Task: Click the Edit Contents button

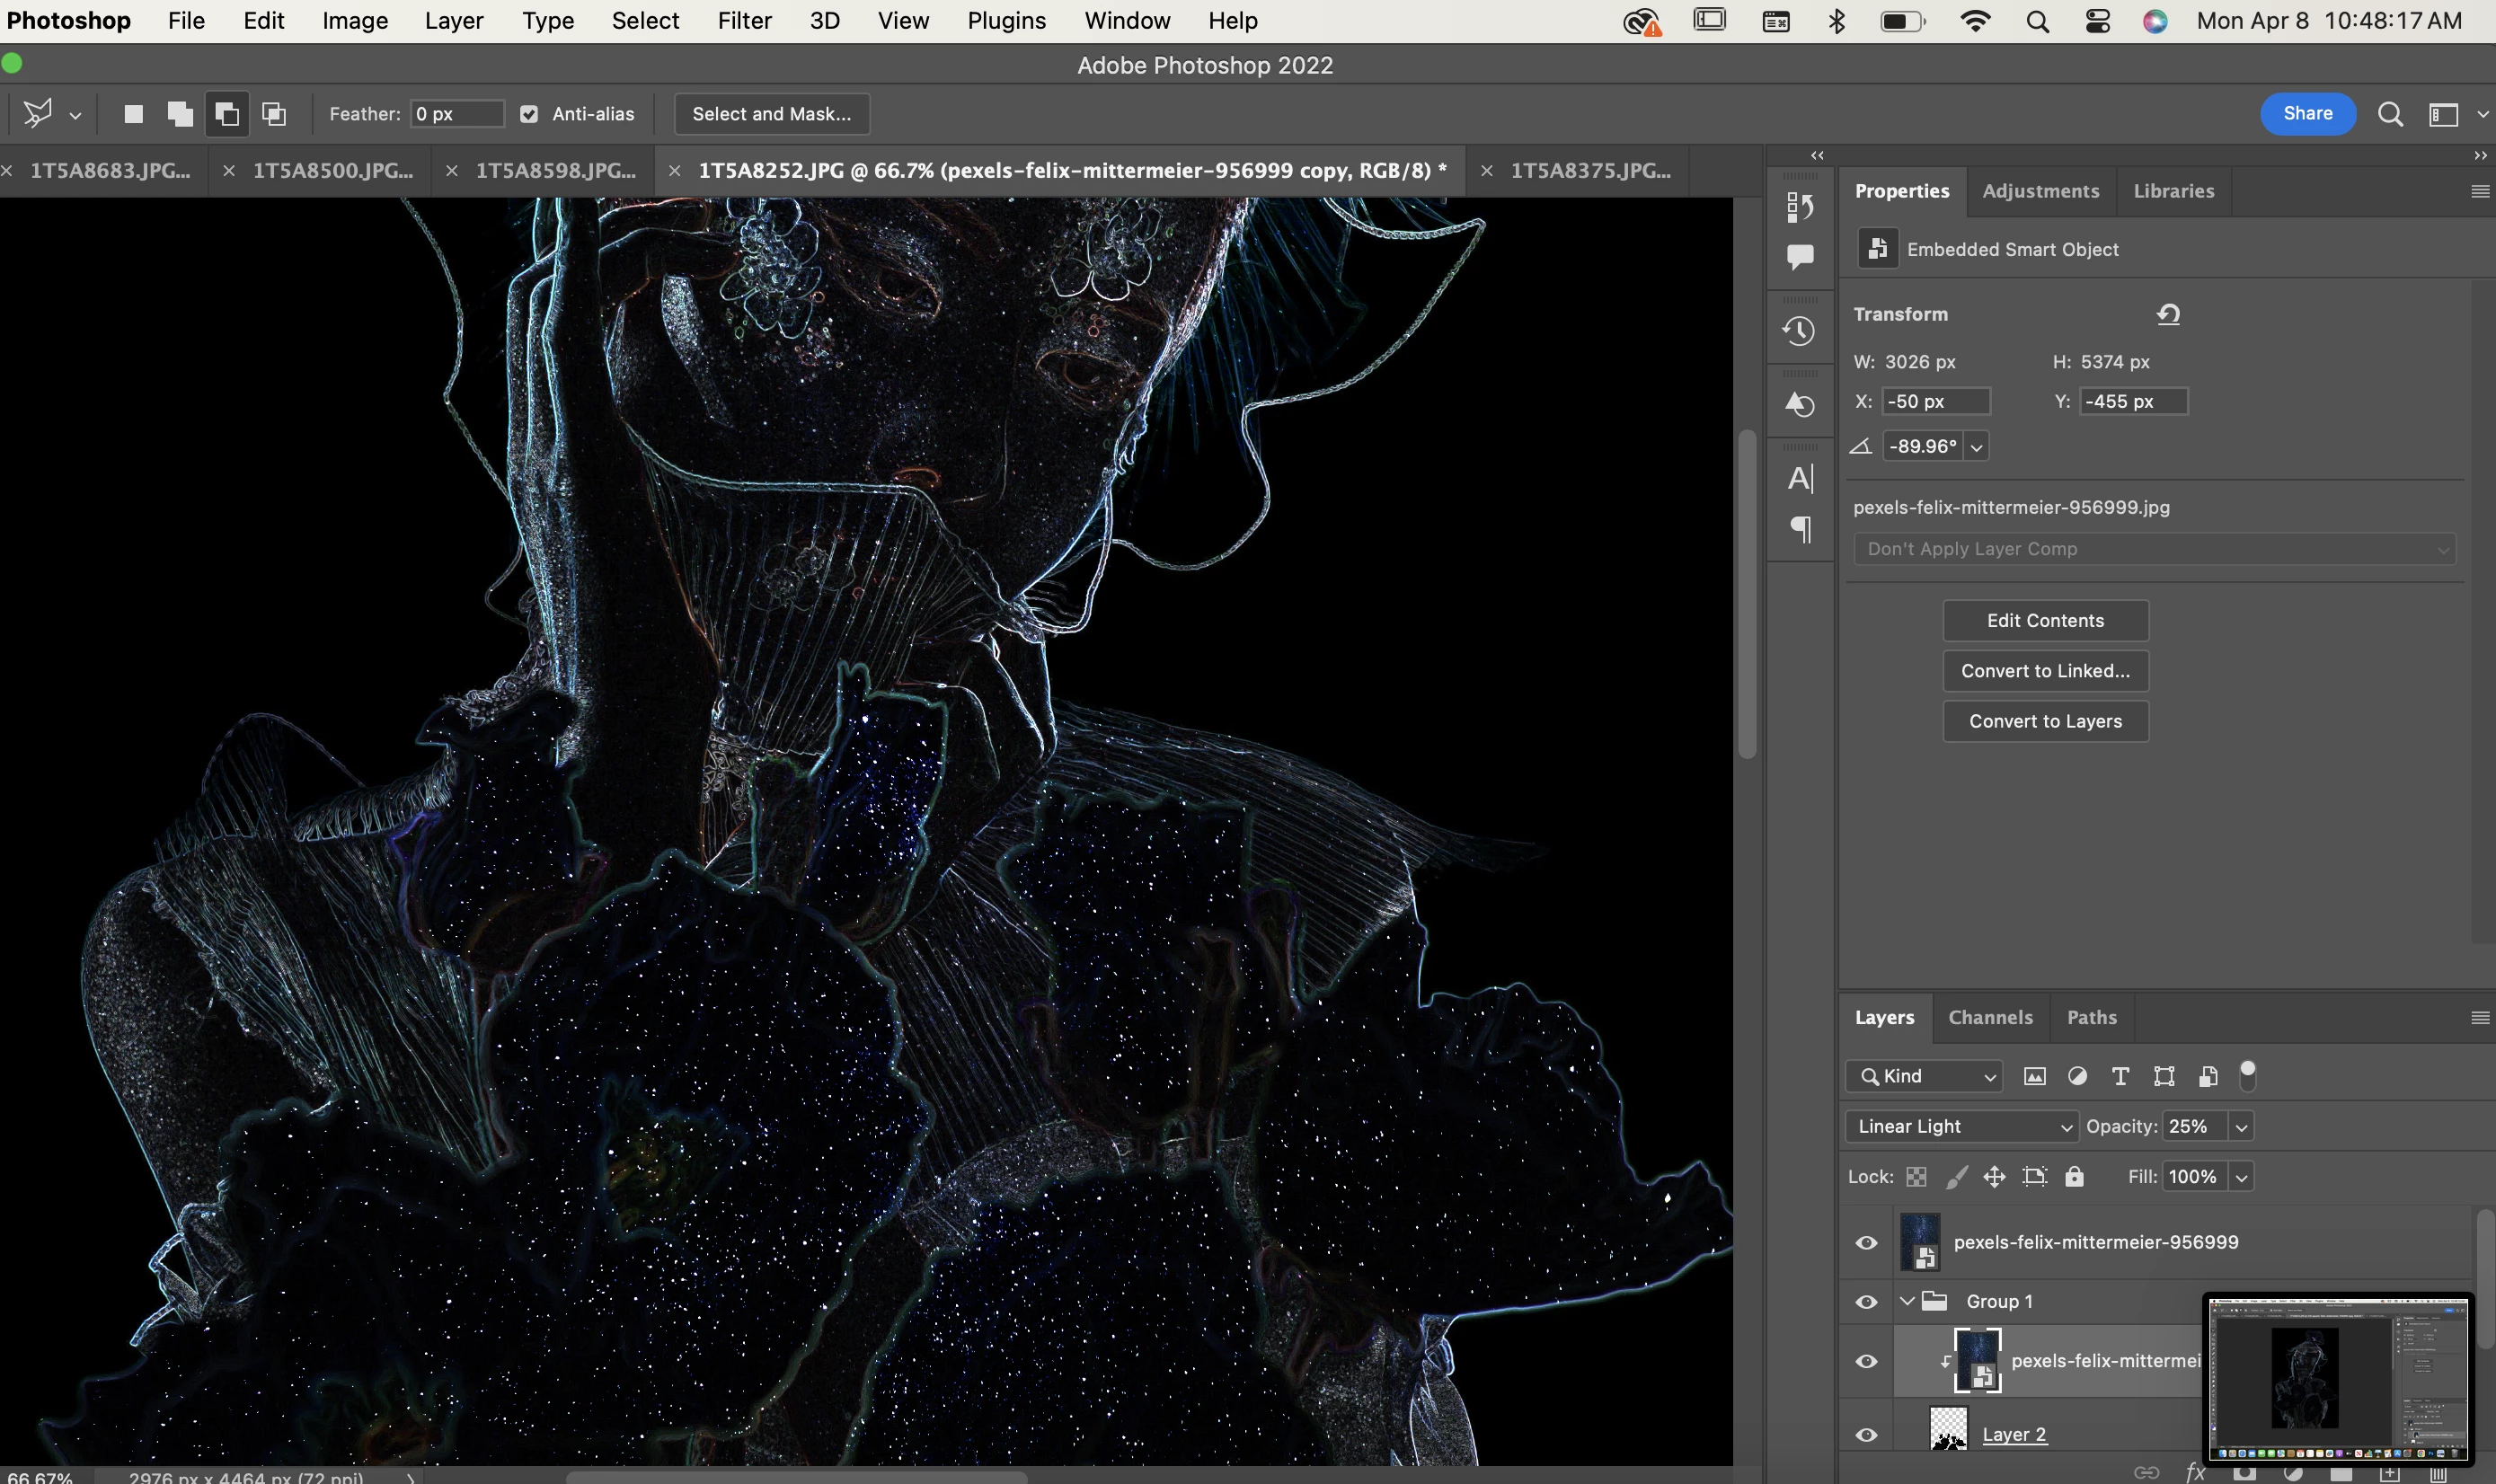Action: click(2044, 620)
